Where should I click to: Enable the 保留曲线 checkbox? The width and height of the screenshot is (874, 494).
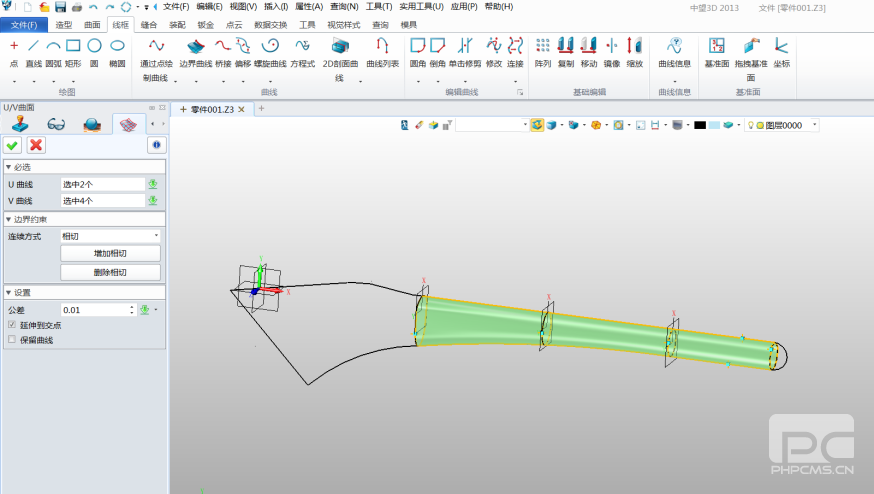point(12,340)
